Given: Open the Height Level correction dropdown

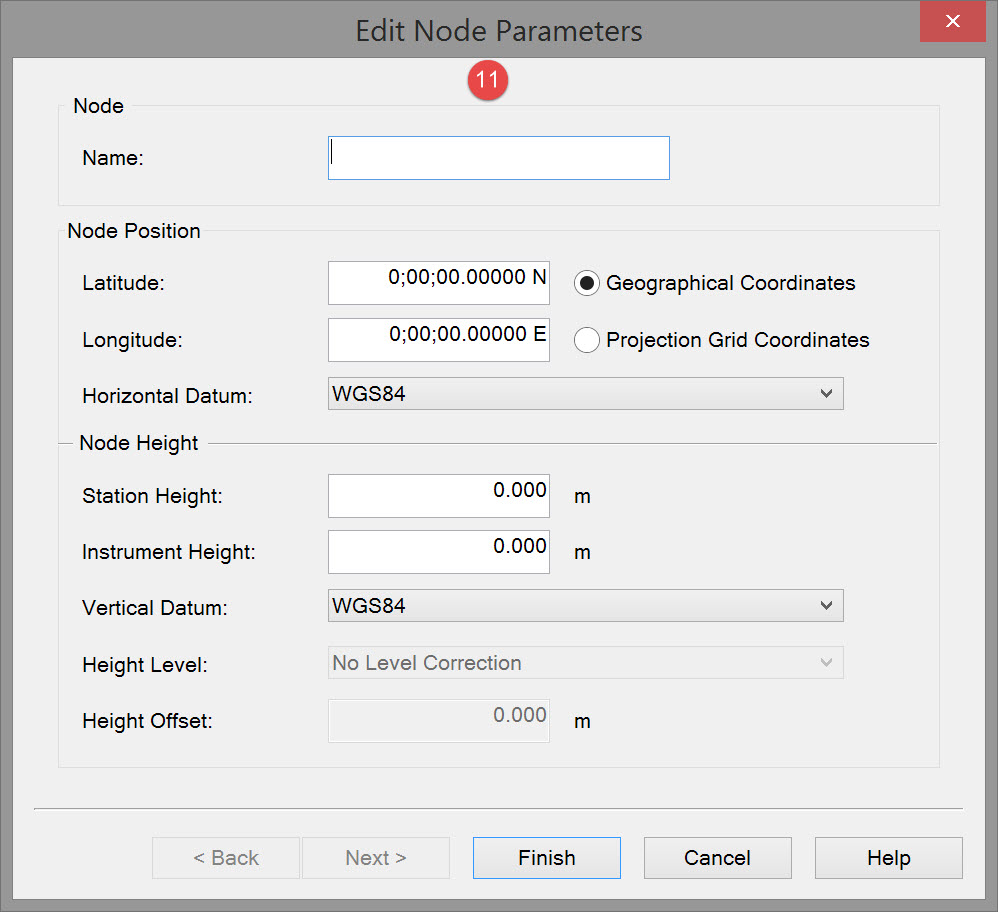Looking at the screenshot, I should coord(585,663).
